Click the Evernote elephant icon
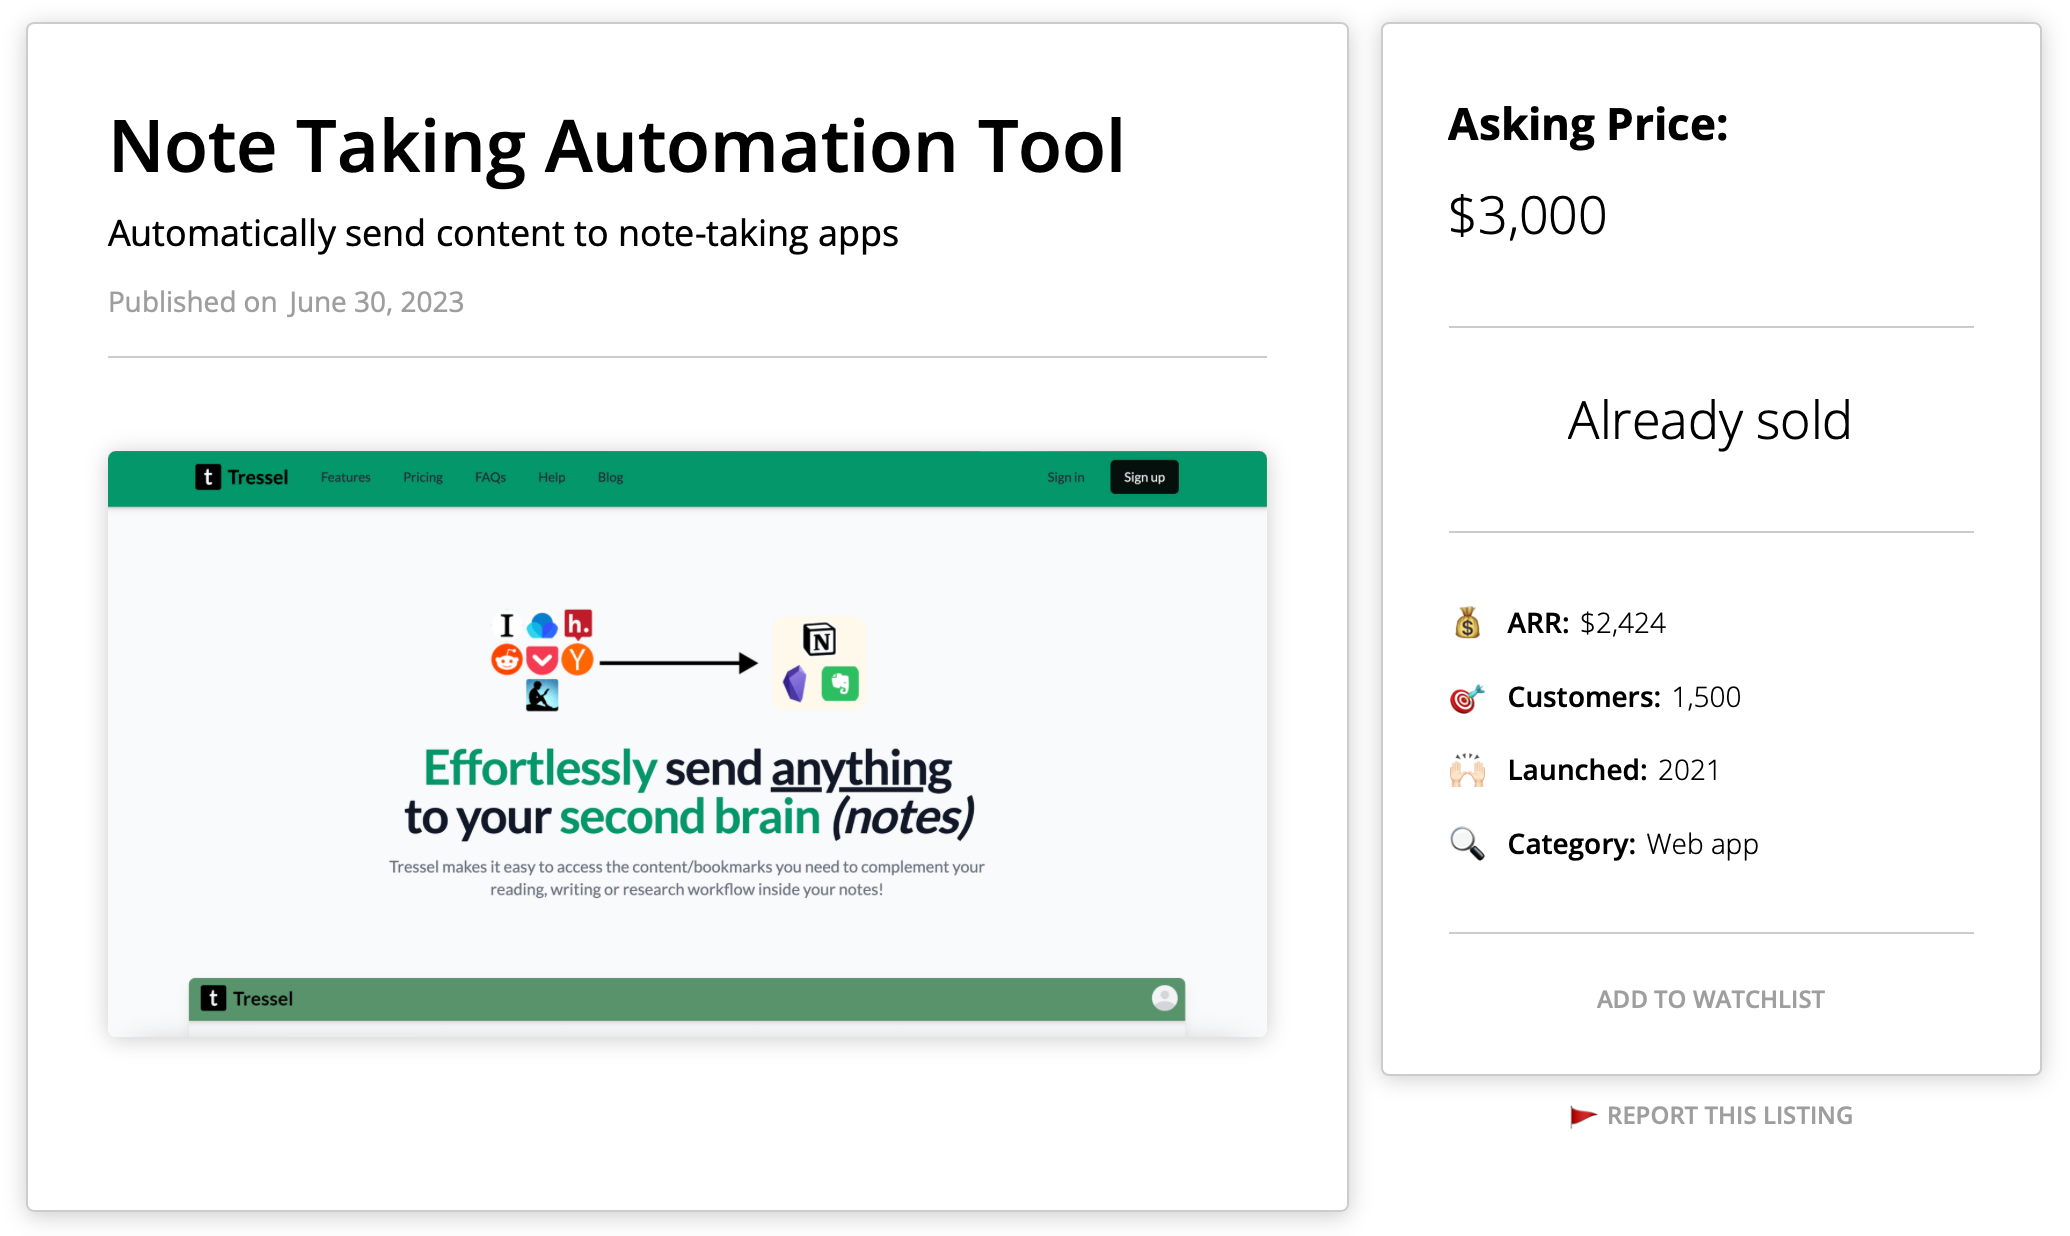Image resolution: width=2070 pixels, height=1236 pixels. 840,684
